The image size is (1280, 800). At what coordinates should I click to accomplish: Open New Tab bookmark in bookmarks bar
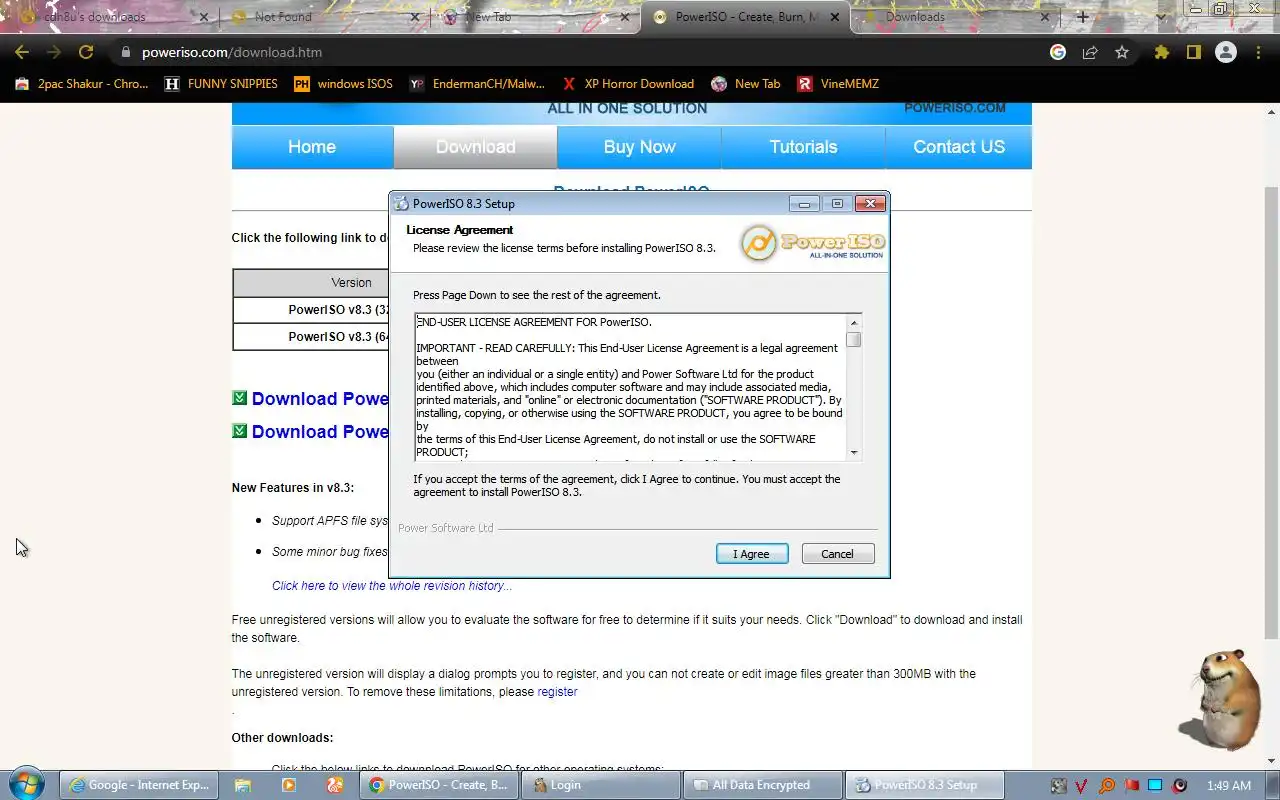746,84
